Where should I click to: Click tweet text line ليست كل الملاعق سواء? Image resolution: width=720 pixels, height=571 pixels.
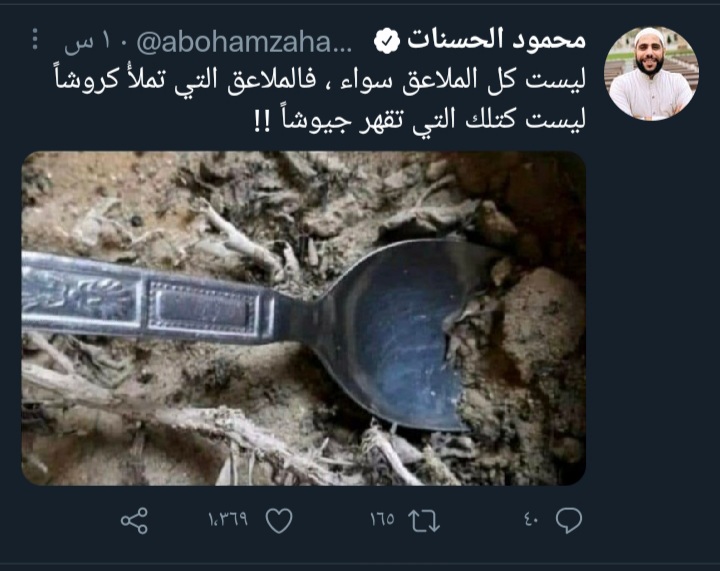point(463,80)
